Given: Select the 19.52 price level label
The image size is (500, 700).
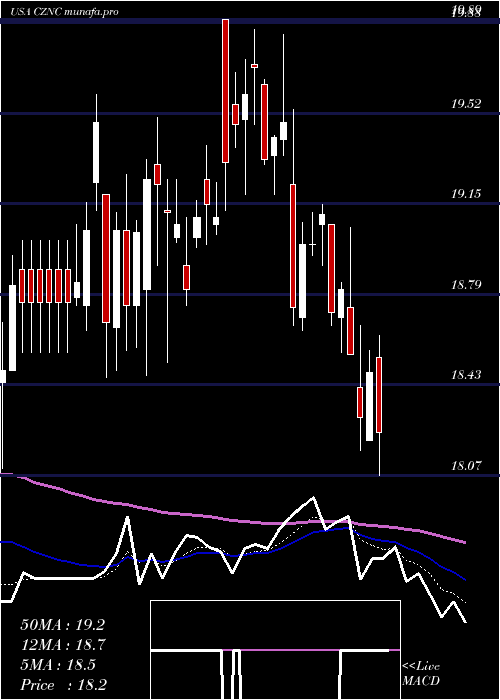Looking at the screenshot, I should tap(466, 104).
